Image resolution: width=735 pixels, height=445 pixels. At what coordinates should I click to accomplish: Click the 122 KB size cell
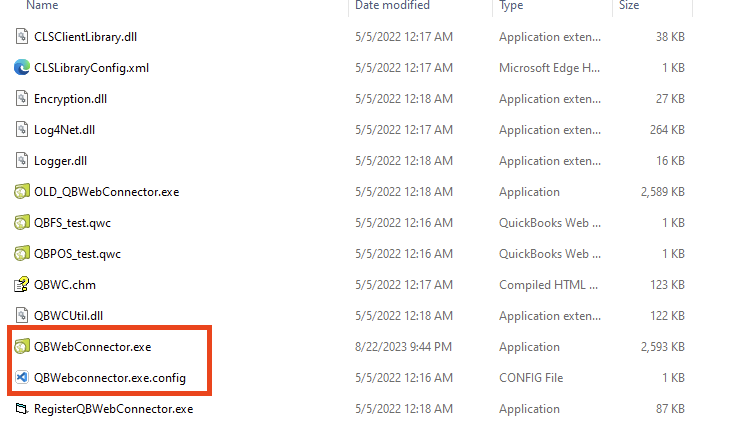pos(668,316)
